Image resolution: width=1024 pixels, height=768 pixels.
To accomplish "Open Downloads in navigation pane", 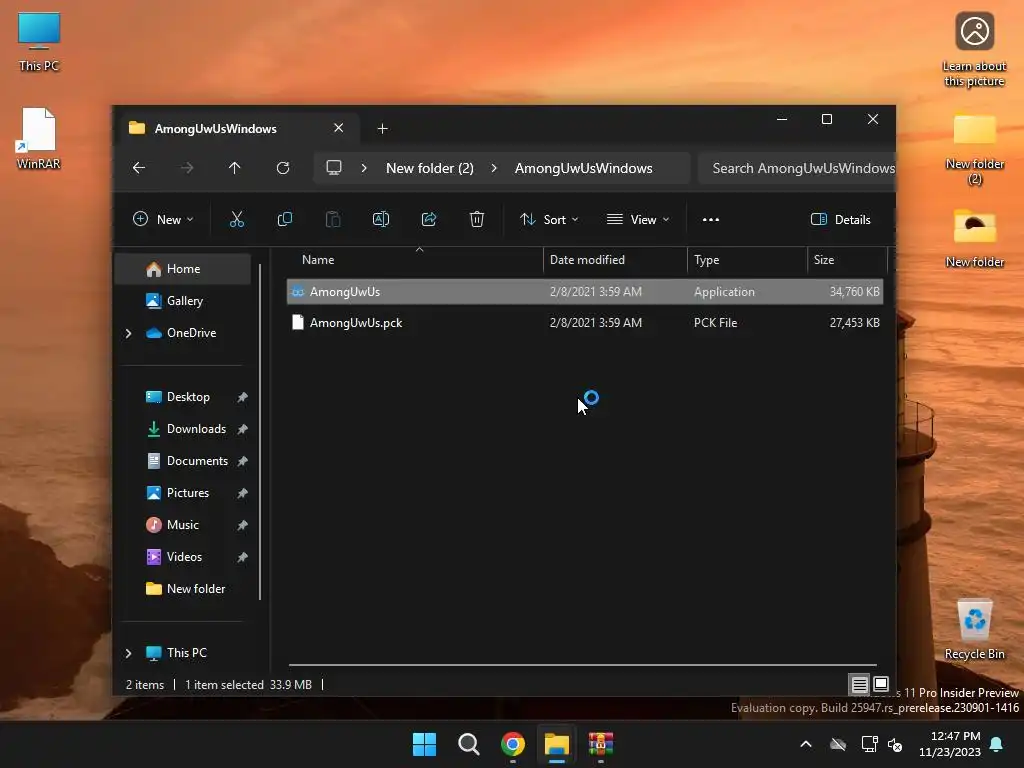I will 183,429.
